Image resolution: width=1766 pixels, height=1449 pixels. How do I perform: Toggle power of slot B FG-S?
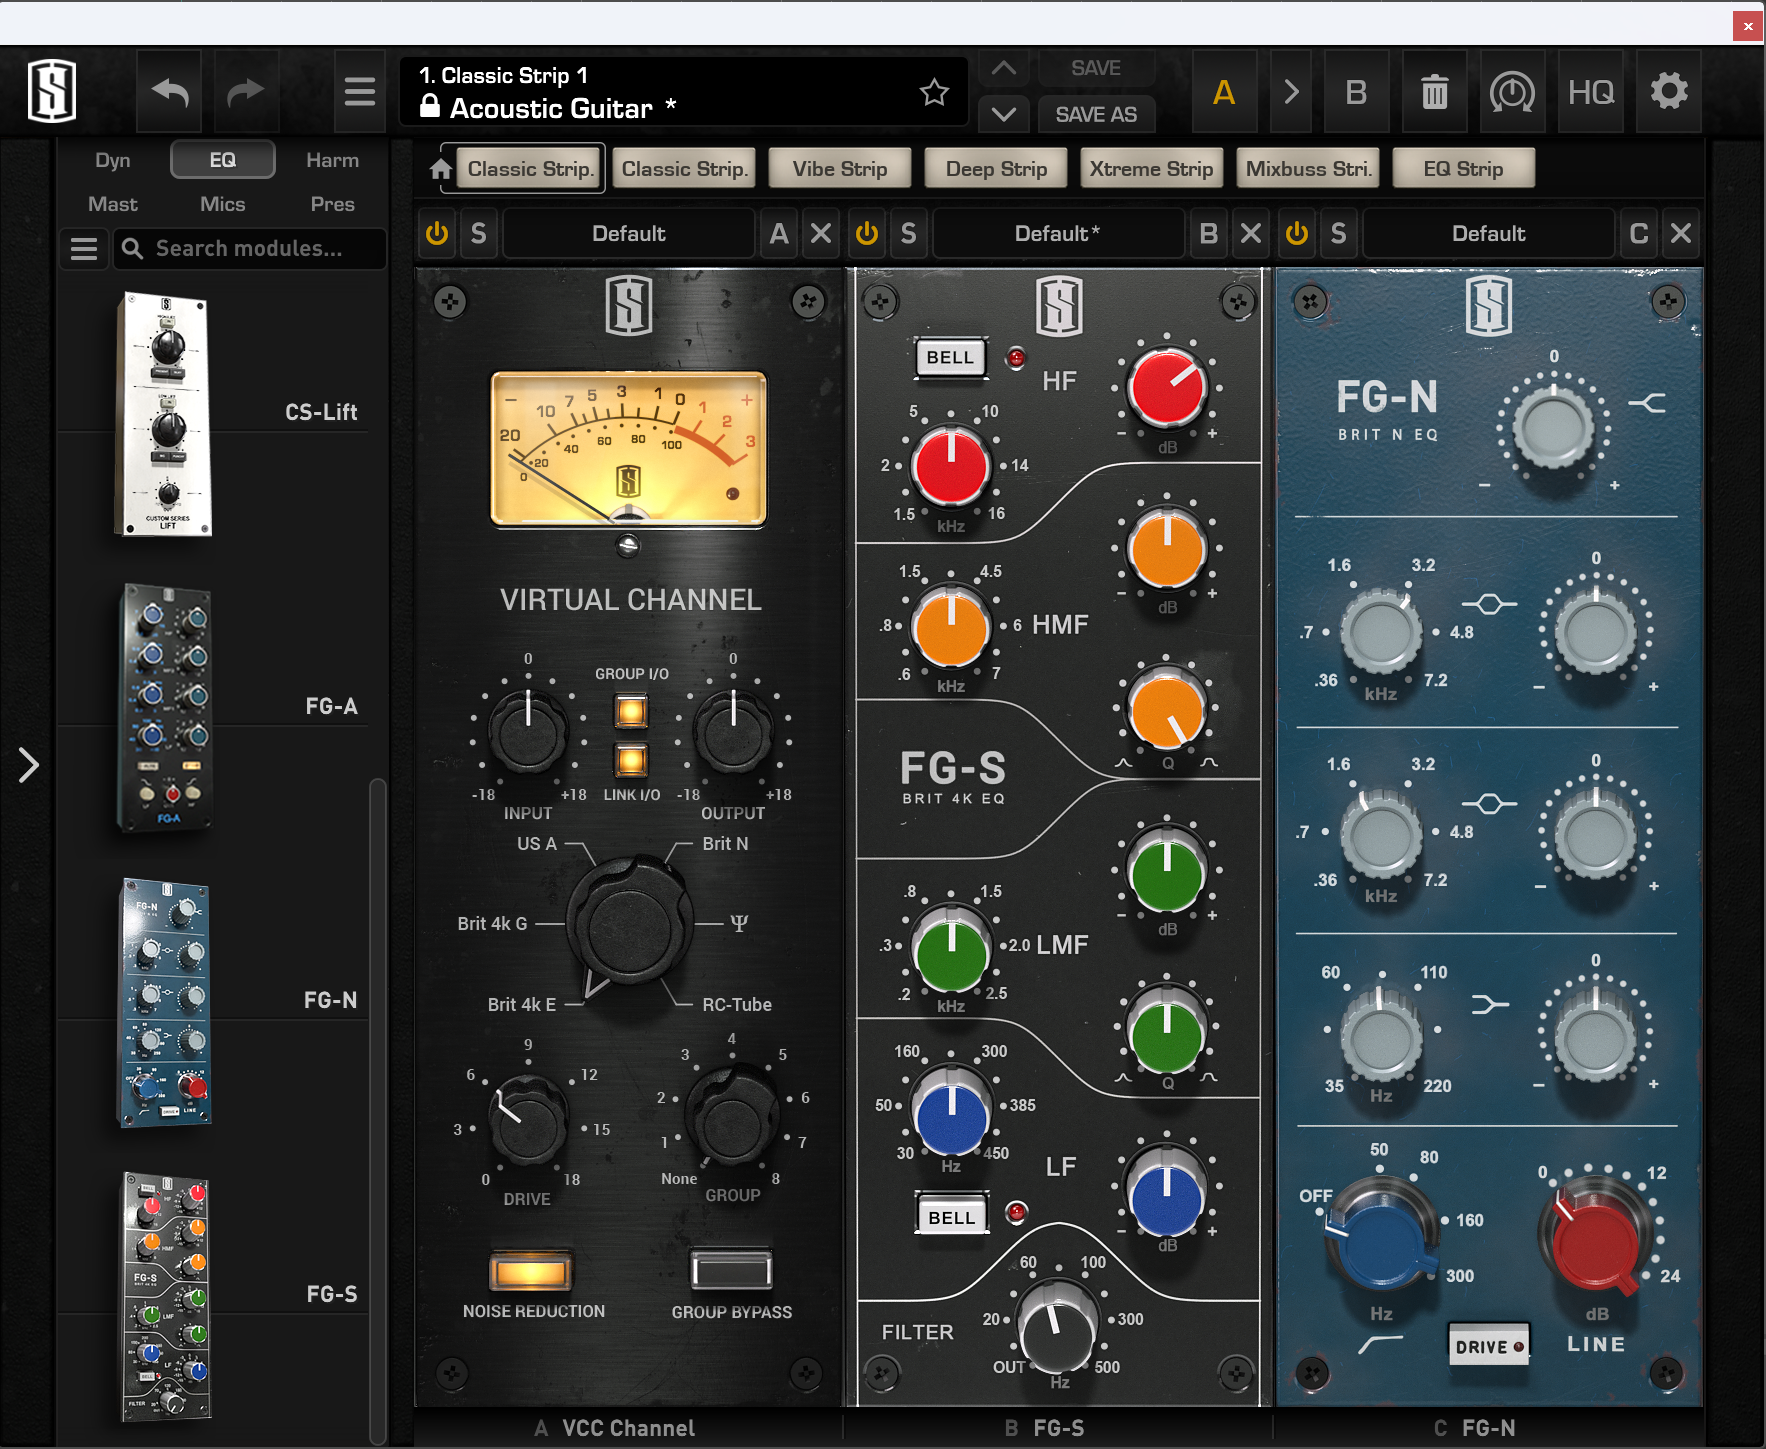tap(867, 233)
